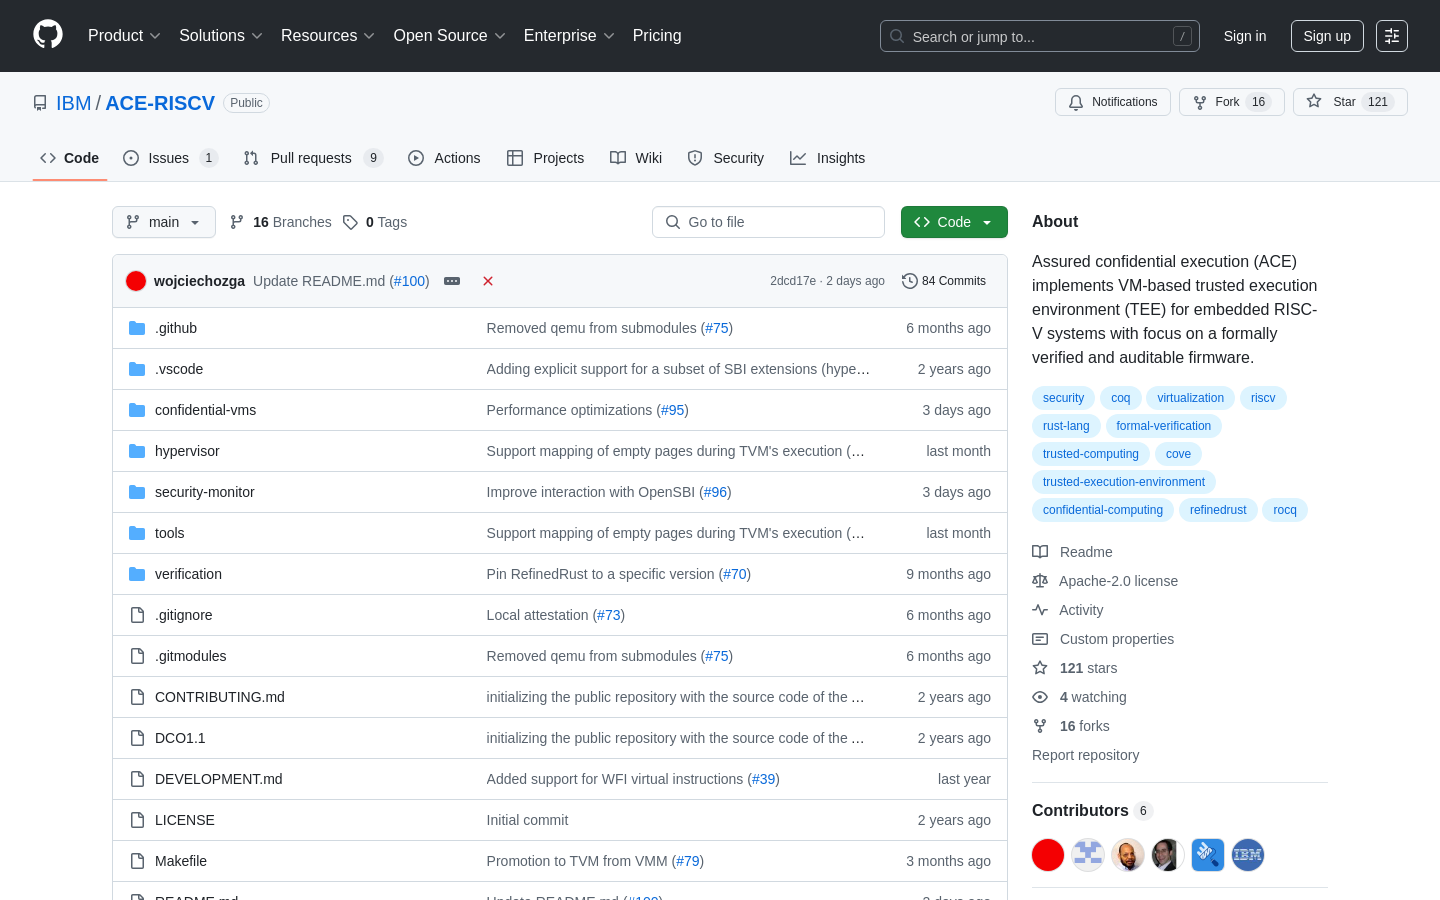Focus the Search or jump to field
Image resolution: width=1440 pixels, height=900 pixels.
pos(1039,36)
